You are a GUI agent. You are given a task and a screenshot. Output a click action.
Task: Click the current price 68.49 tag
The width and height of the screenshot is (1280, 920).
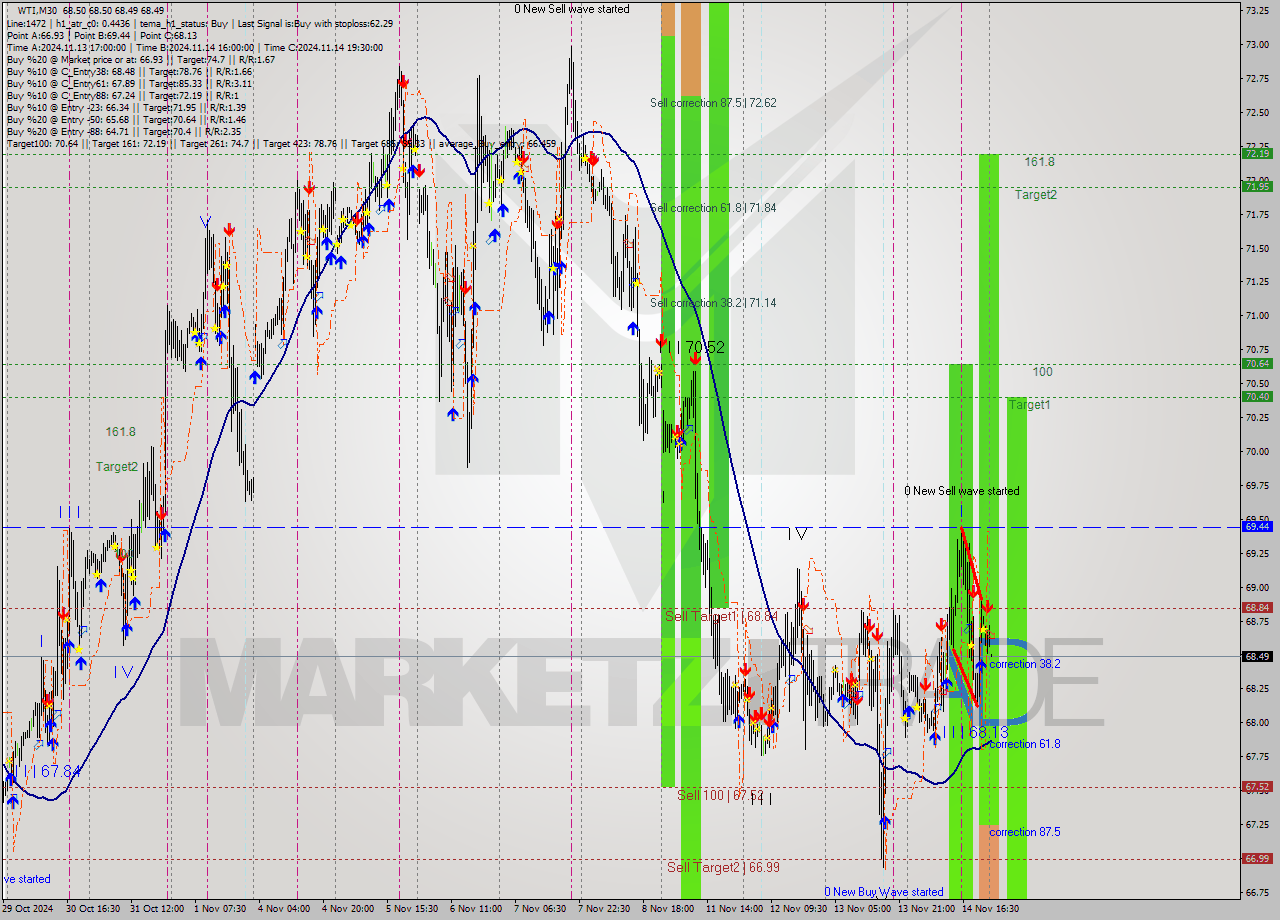point(1257,656)
